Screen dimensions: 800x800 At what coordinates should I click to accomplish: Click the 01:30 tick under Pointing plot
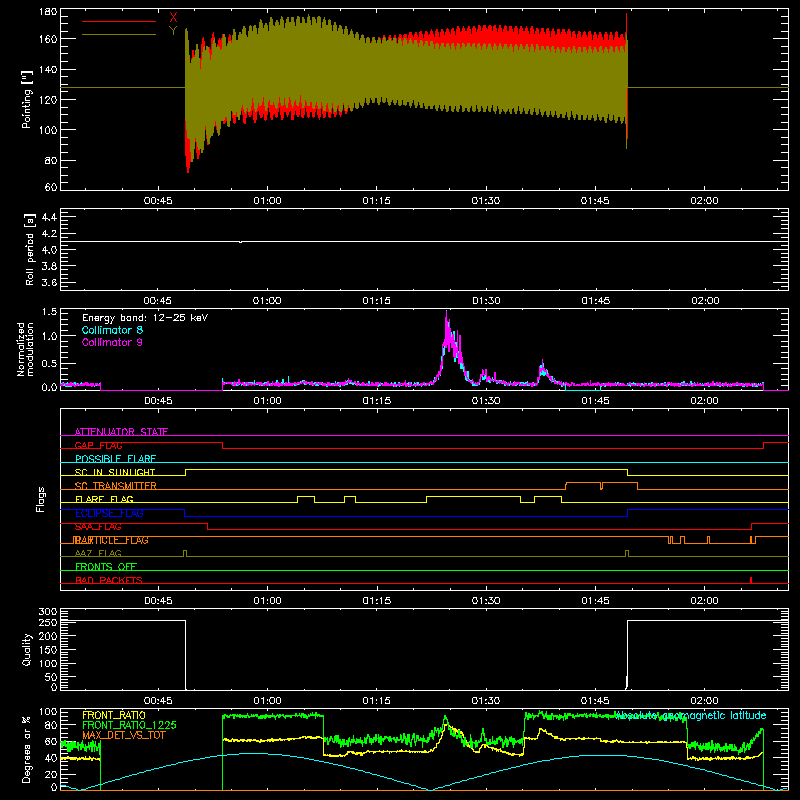[486, 201]
